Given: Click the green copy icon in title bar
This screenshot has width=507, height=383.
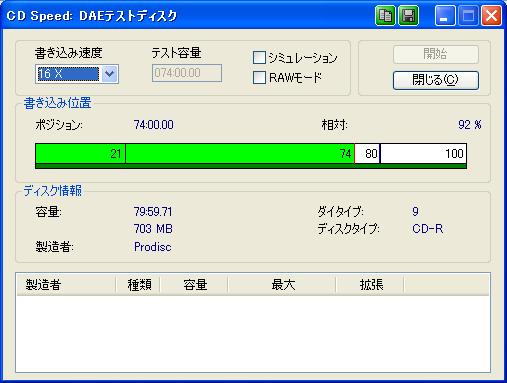Looking at the screenshot, I should coord(385,15).
